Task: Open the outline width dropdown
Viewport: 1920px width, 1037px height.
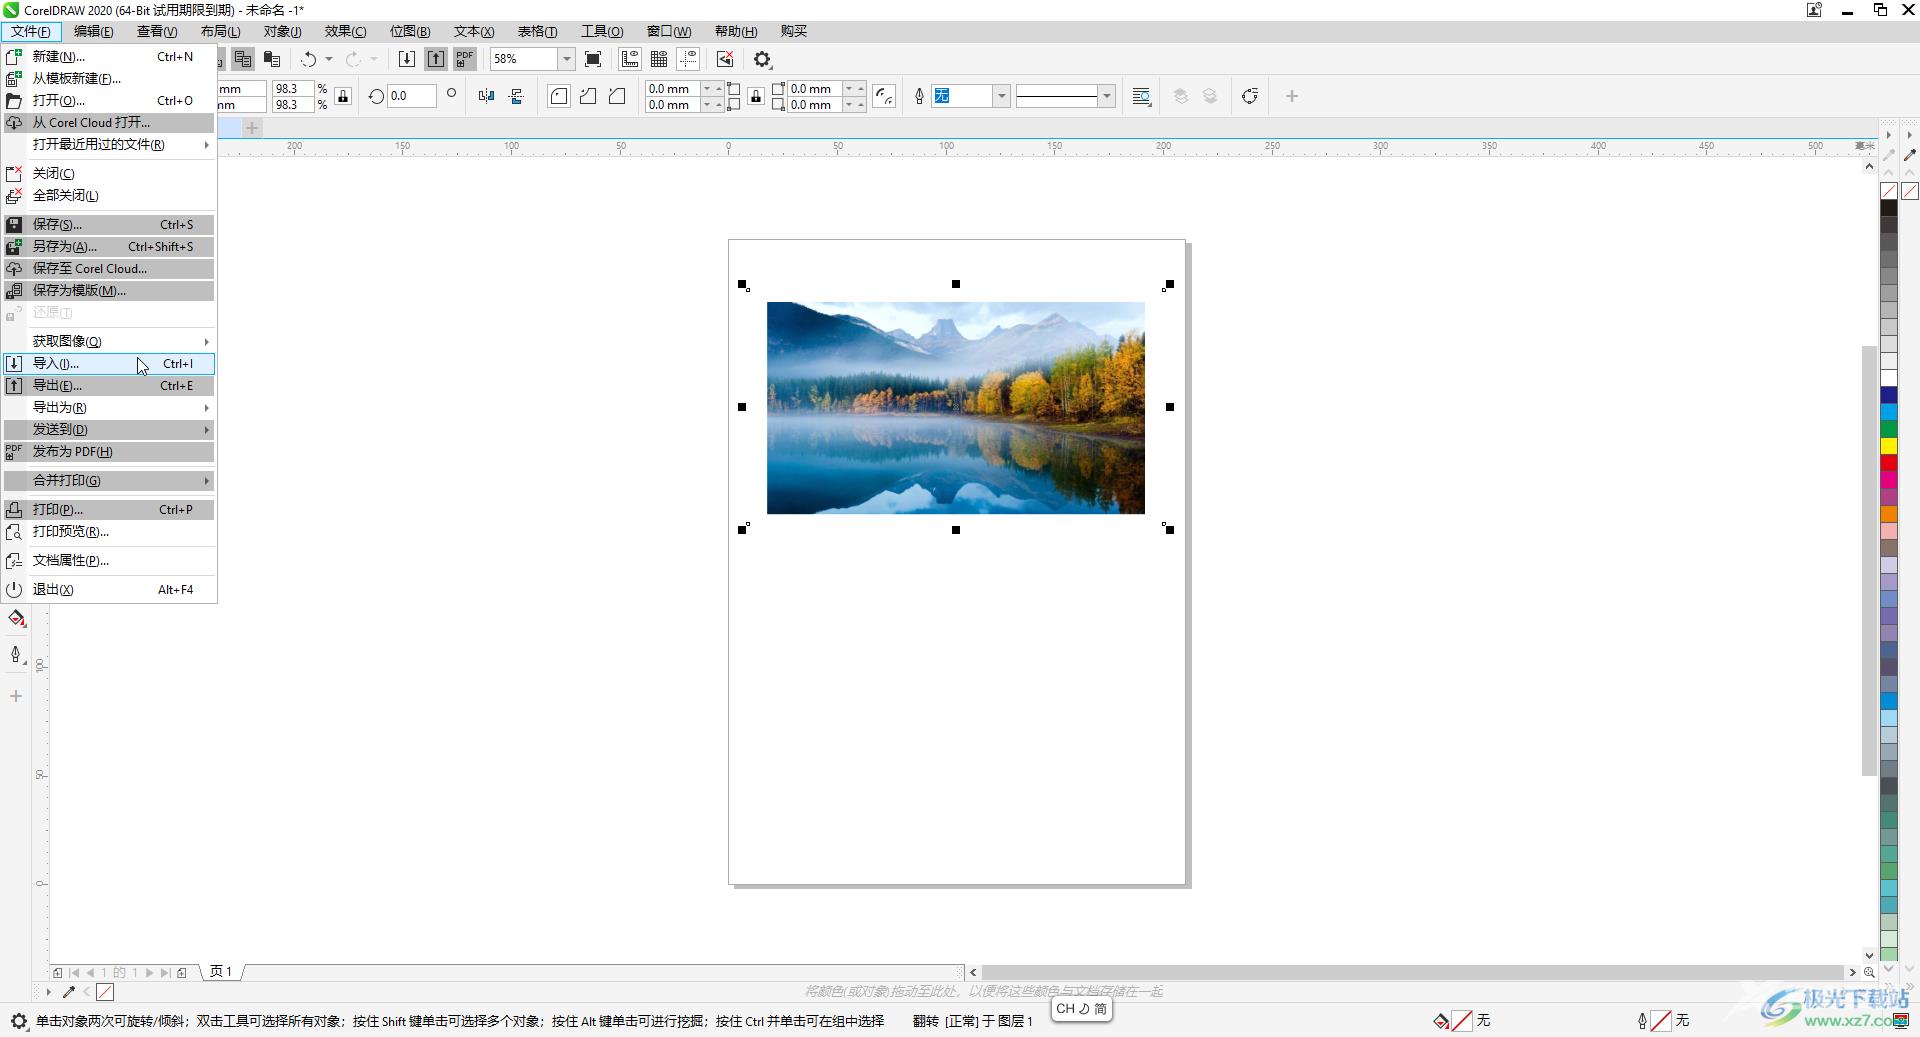Action: 1000,96
